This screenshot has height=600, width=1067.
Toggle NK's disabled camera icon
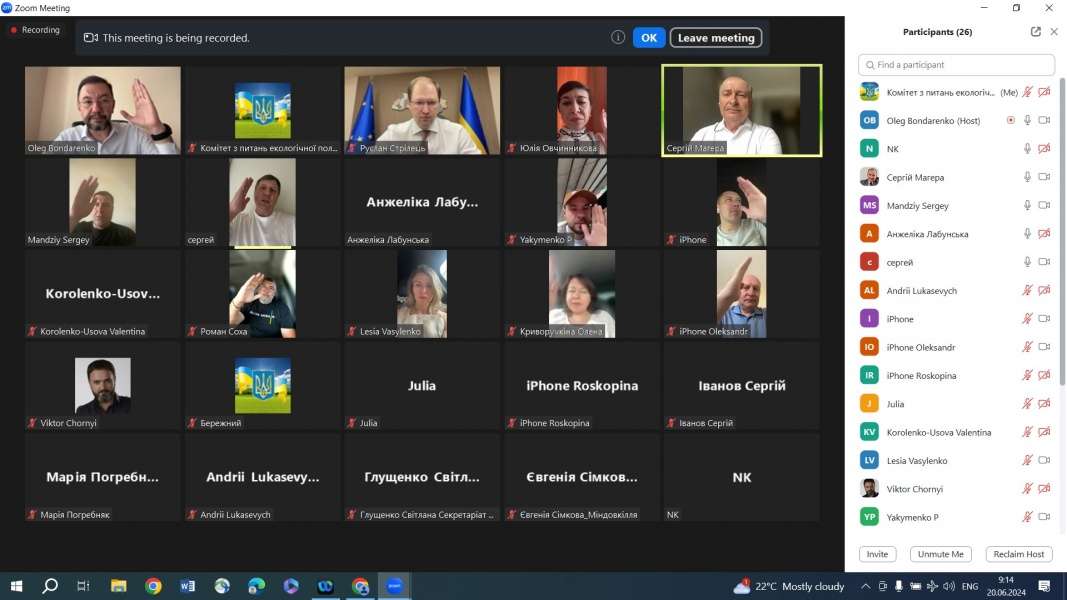tap(1044, 149)
